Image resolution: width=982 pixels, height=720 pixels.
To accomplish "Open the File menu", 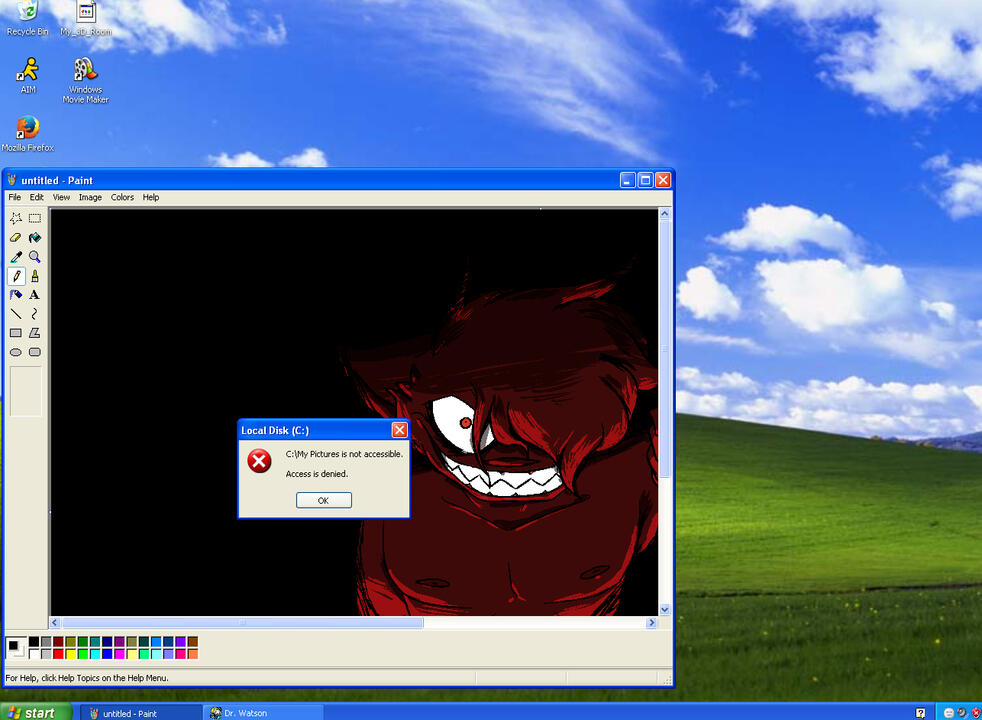I will [x=15, y=197].
